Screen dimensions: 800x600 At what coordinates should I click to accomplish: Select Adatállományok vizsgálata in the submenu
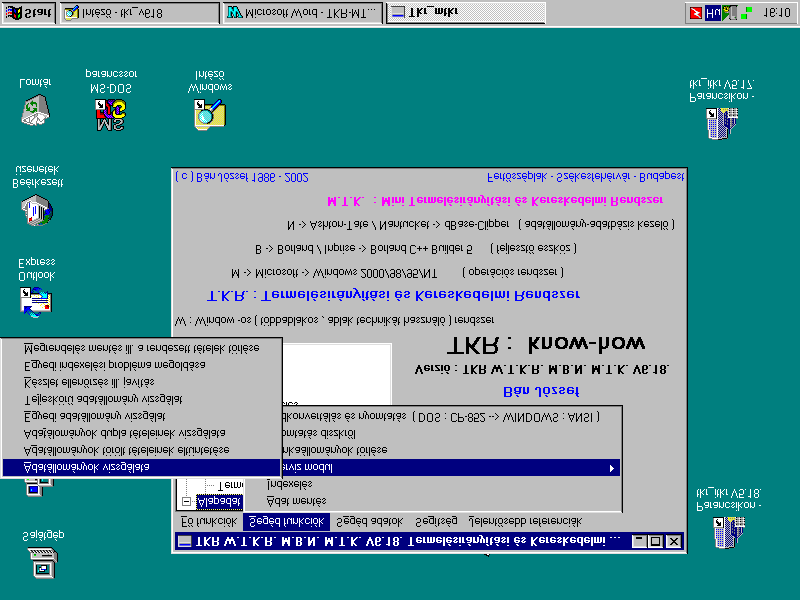[141, 467]
